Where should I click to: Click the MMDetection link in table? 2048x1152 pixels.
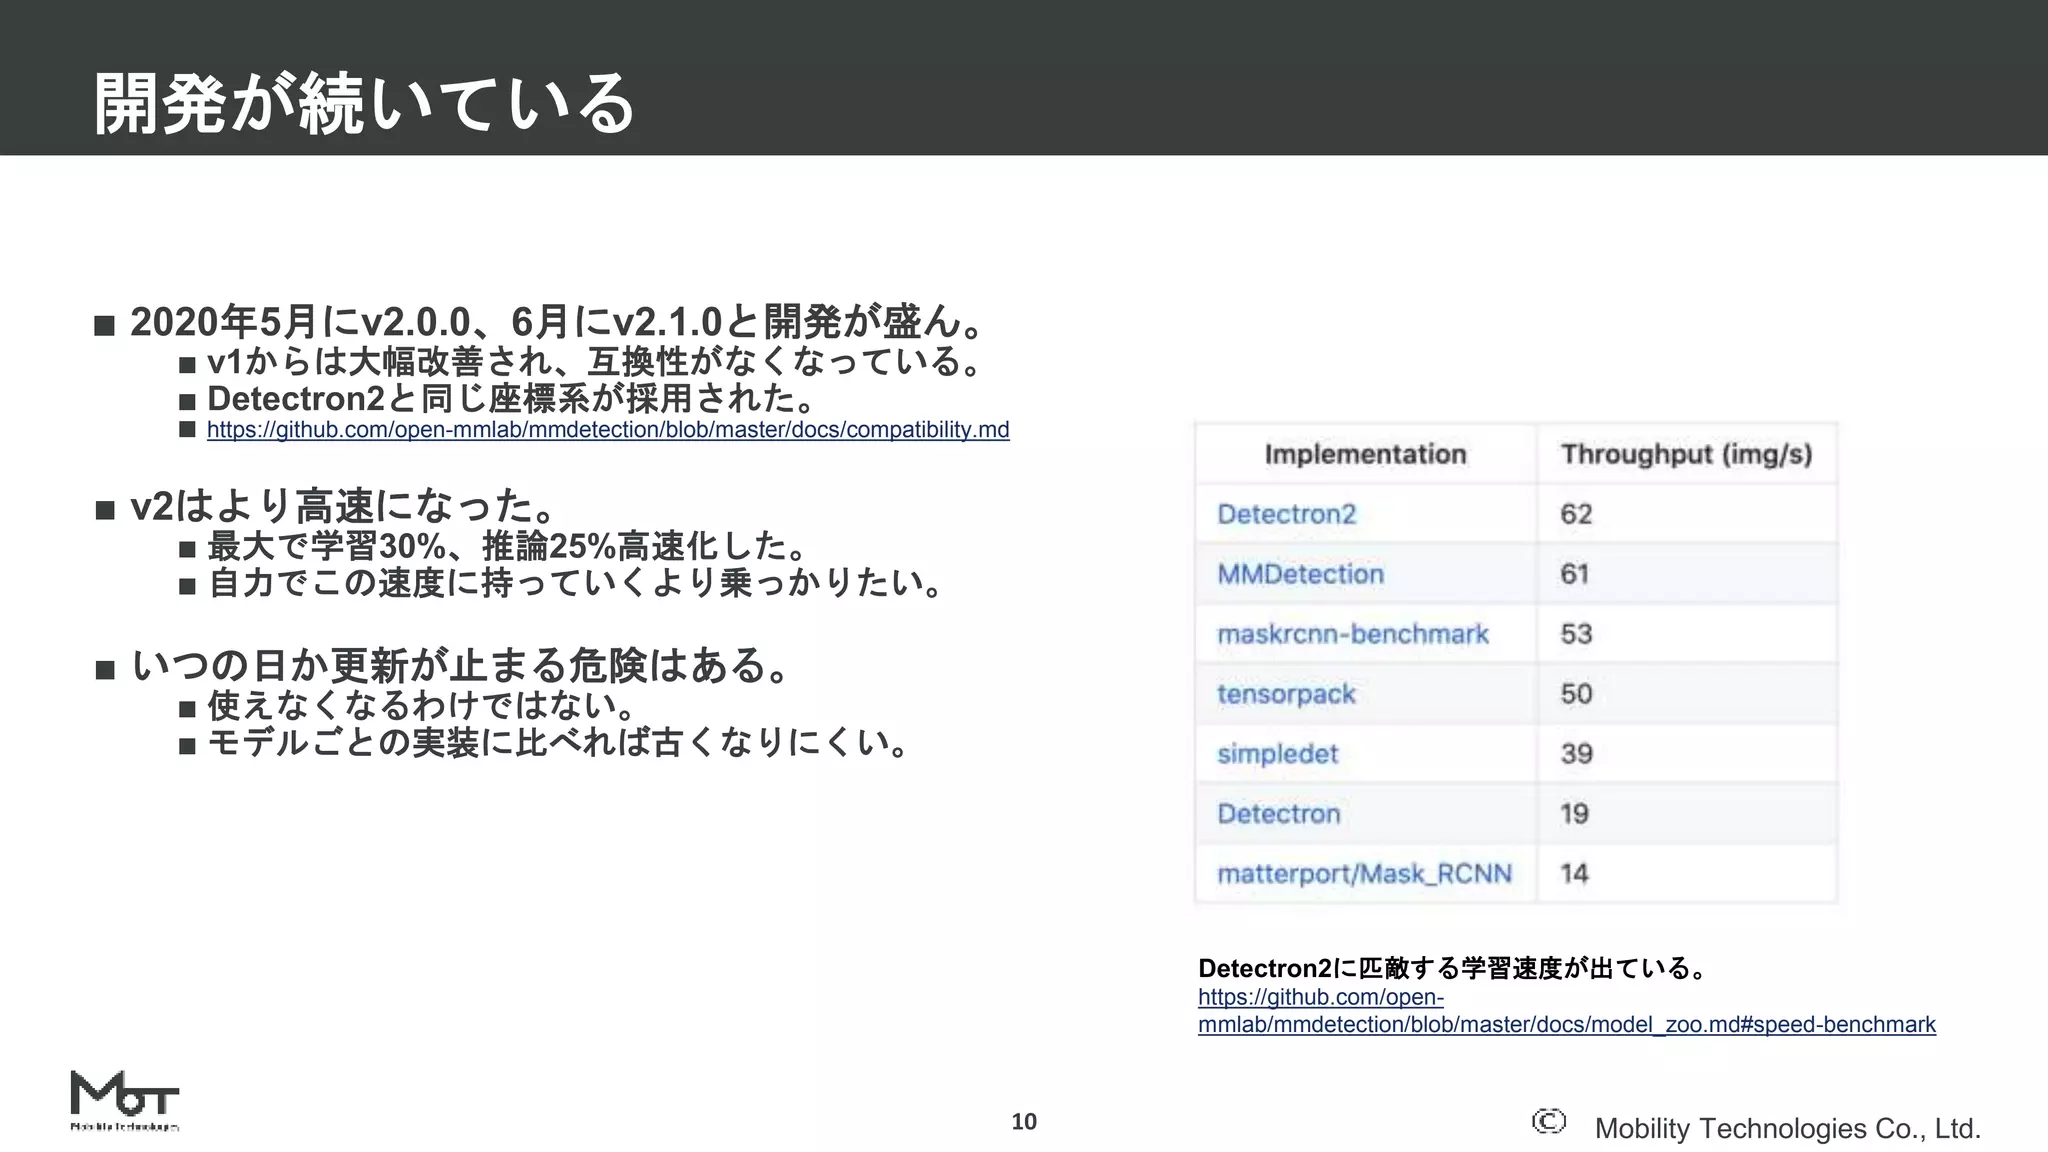tap(1300, 574)
